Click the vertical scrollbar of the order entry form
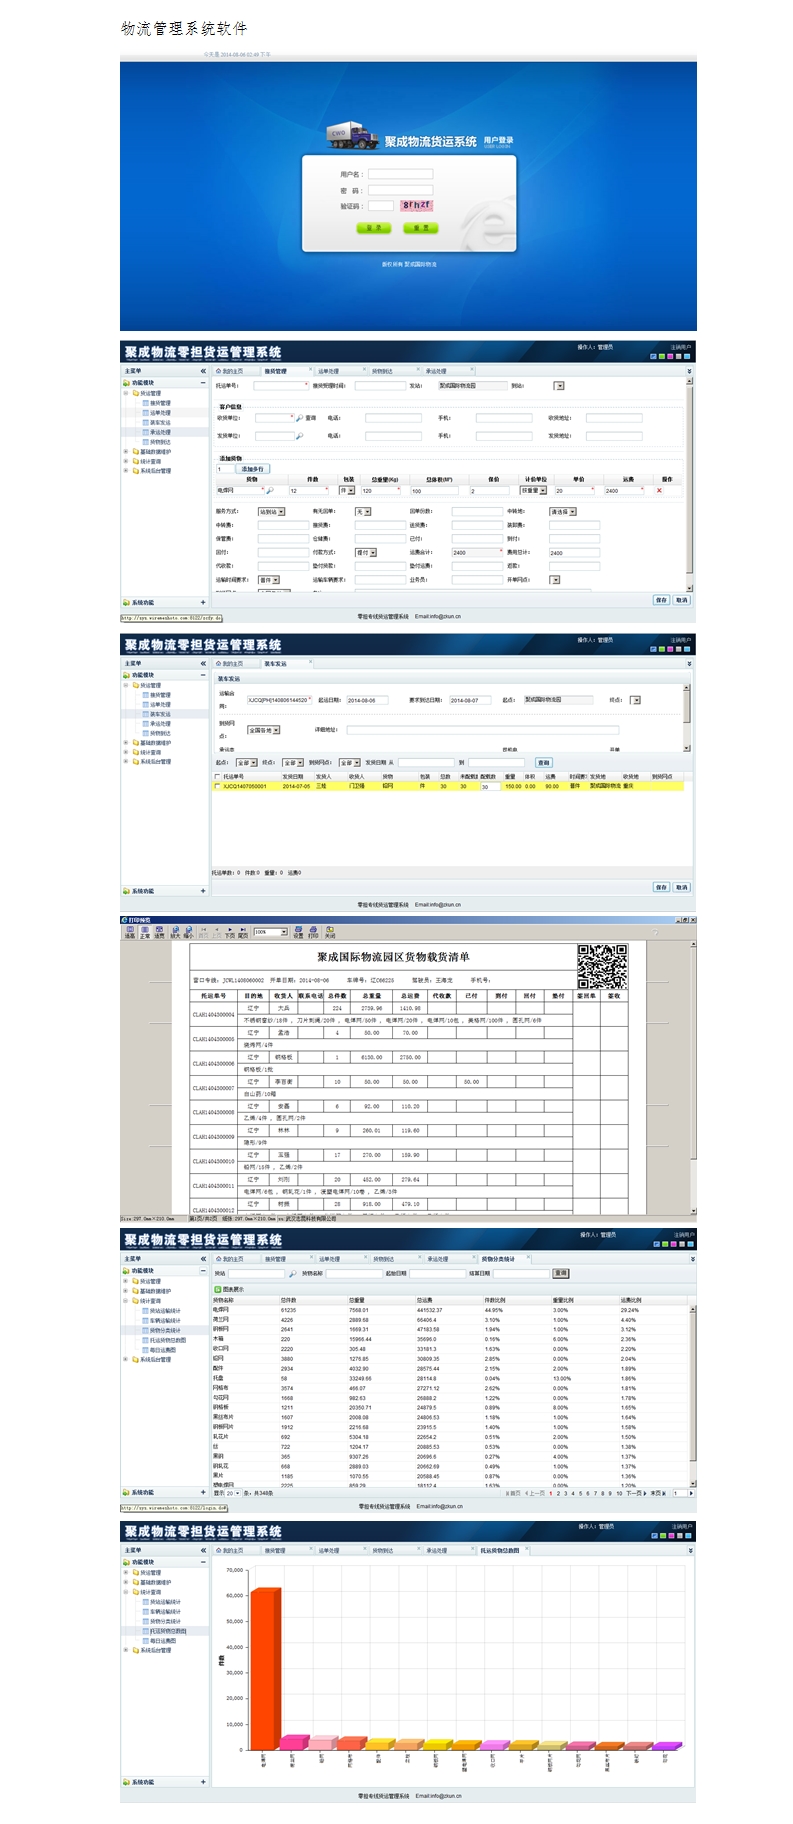This screenshot has height=1824, width=793. click(690, 485)
